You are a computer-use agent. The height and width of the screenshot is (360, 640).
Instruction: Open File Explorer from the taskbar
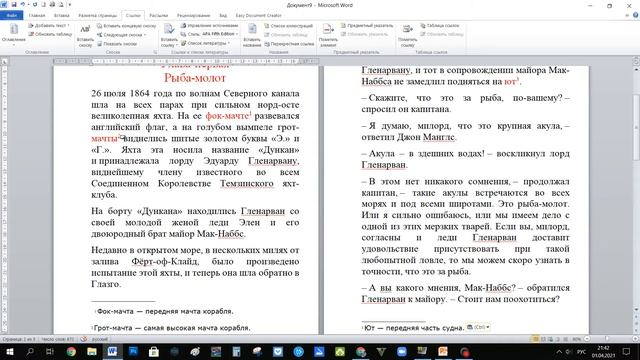click(92, 351)
